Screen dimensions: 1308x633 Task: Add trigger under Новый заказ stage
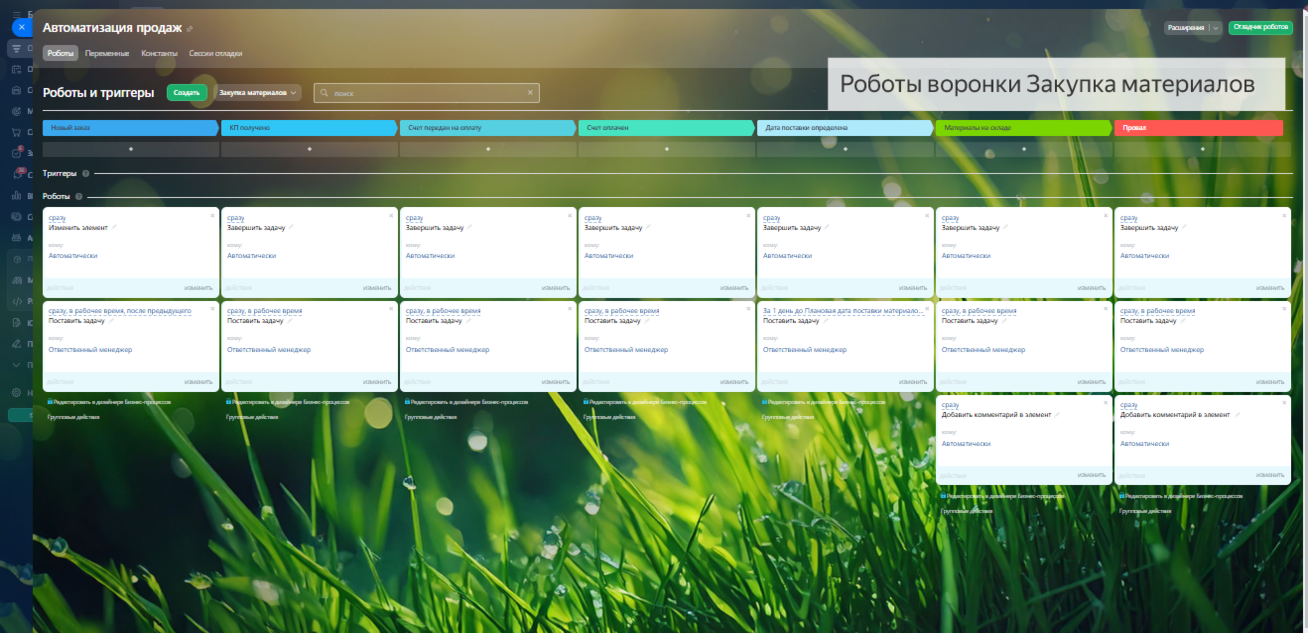[131, 149]
